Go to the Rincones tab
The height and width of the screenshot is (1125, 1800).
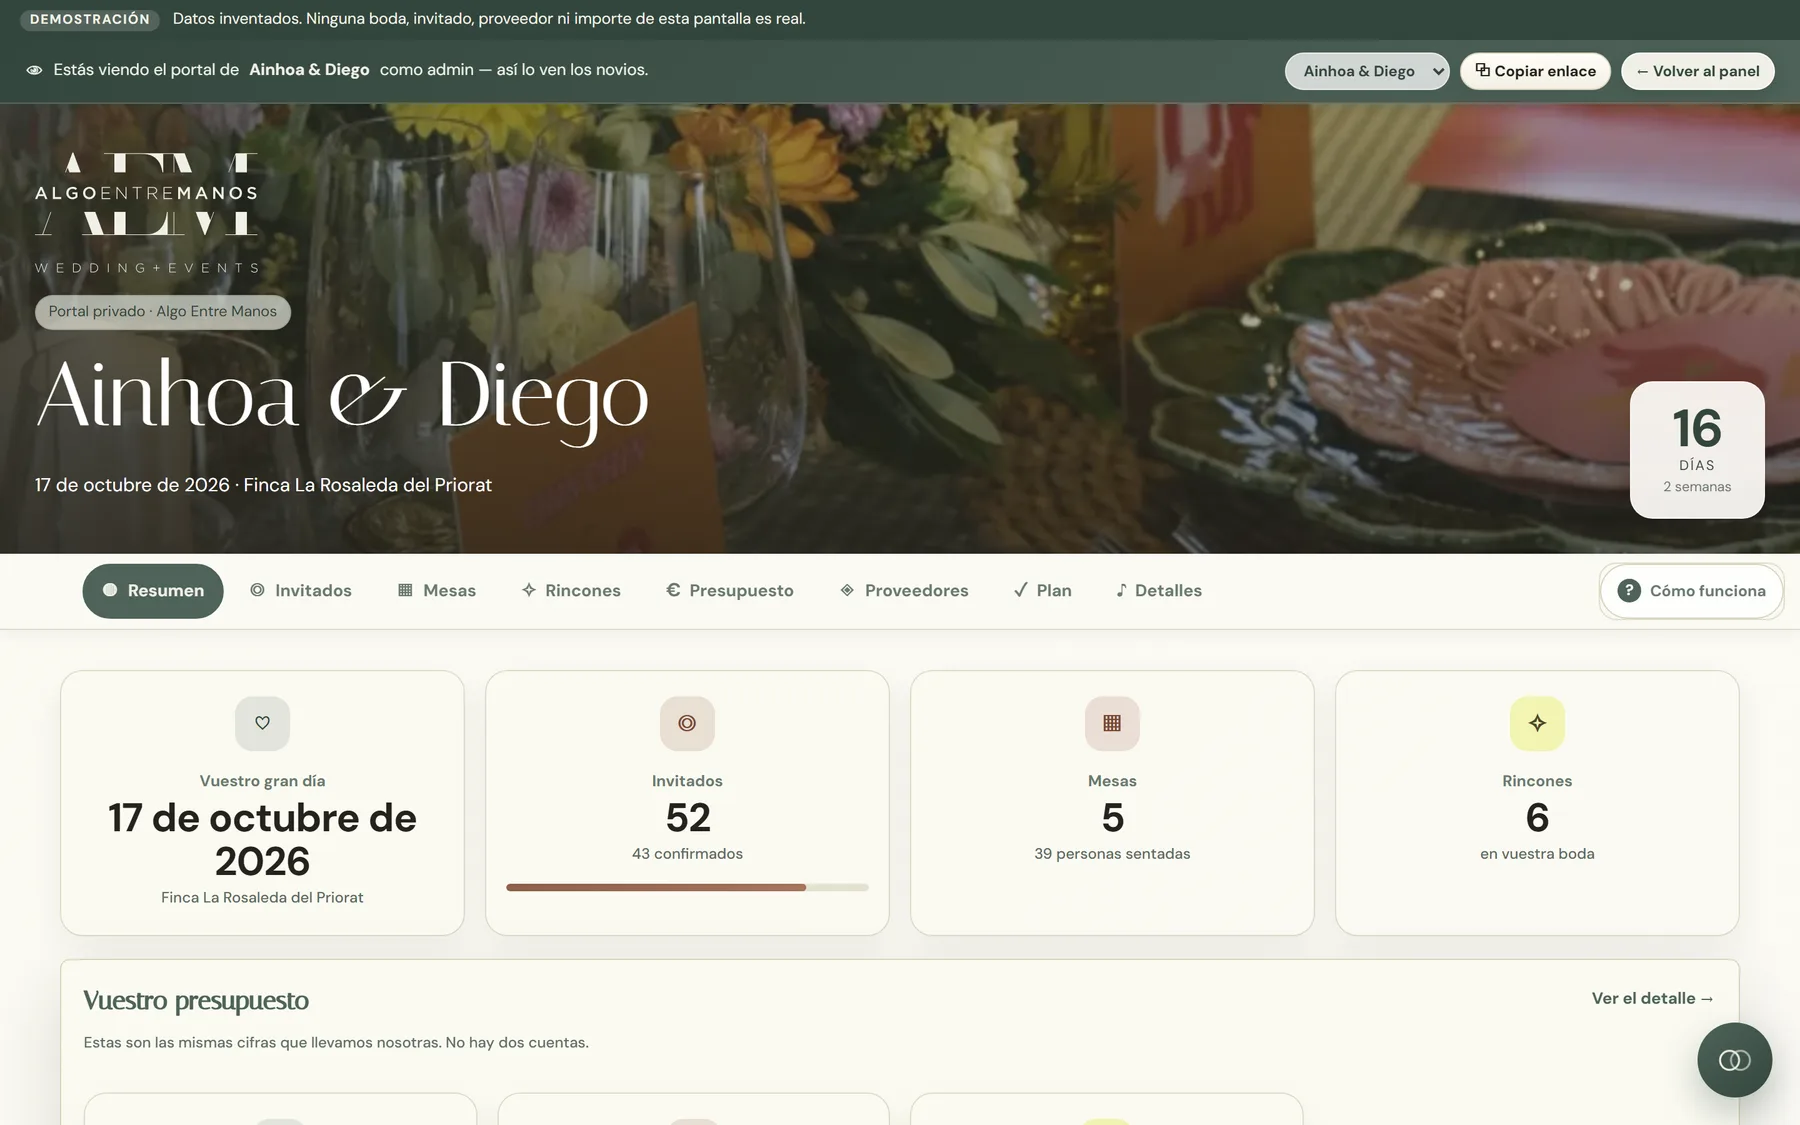coord(571,591)
